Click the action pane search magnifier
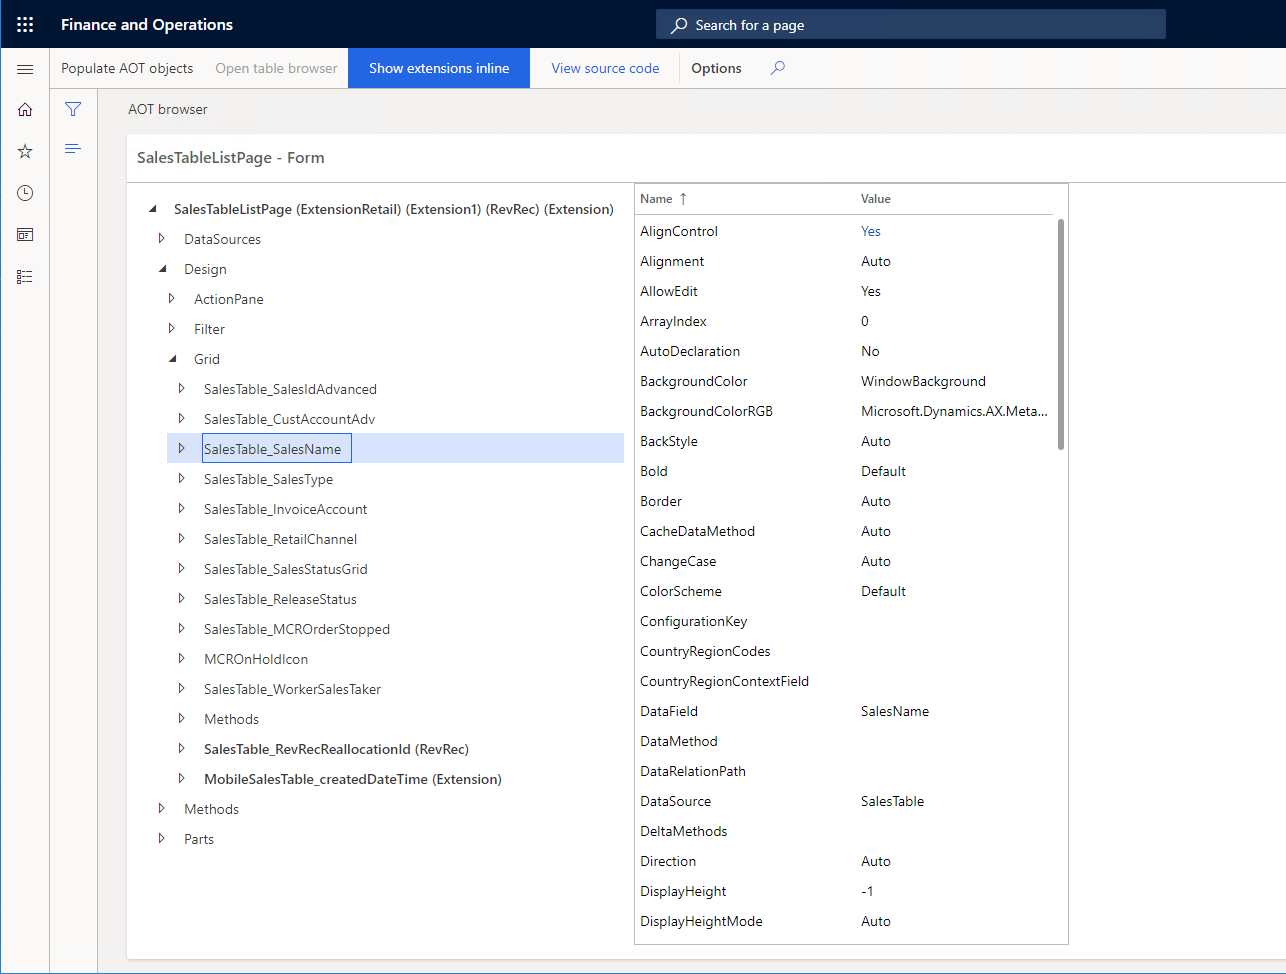Screen dimensions: 1286x974 coord(778,68)
